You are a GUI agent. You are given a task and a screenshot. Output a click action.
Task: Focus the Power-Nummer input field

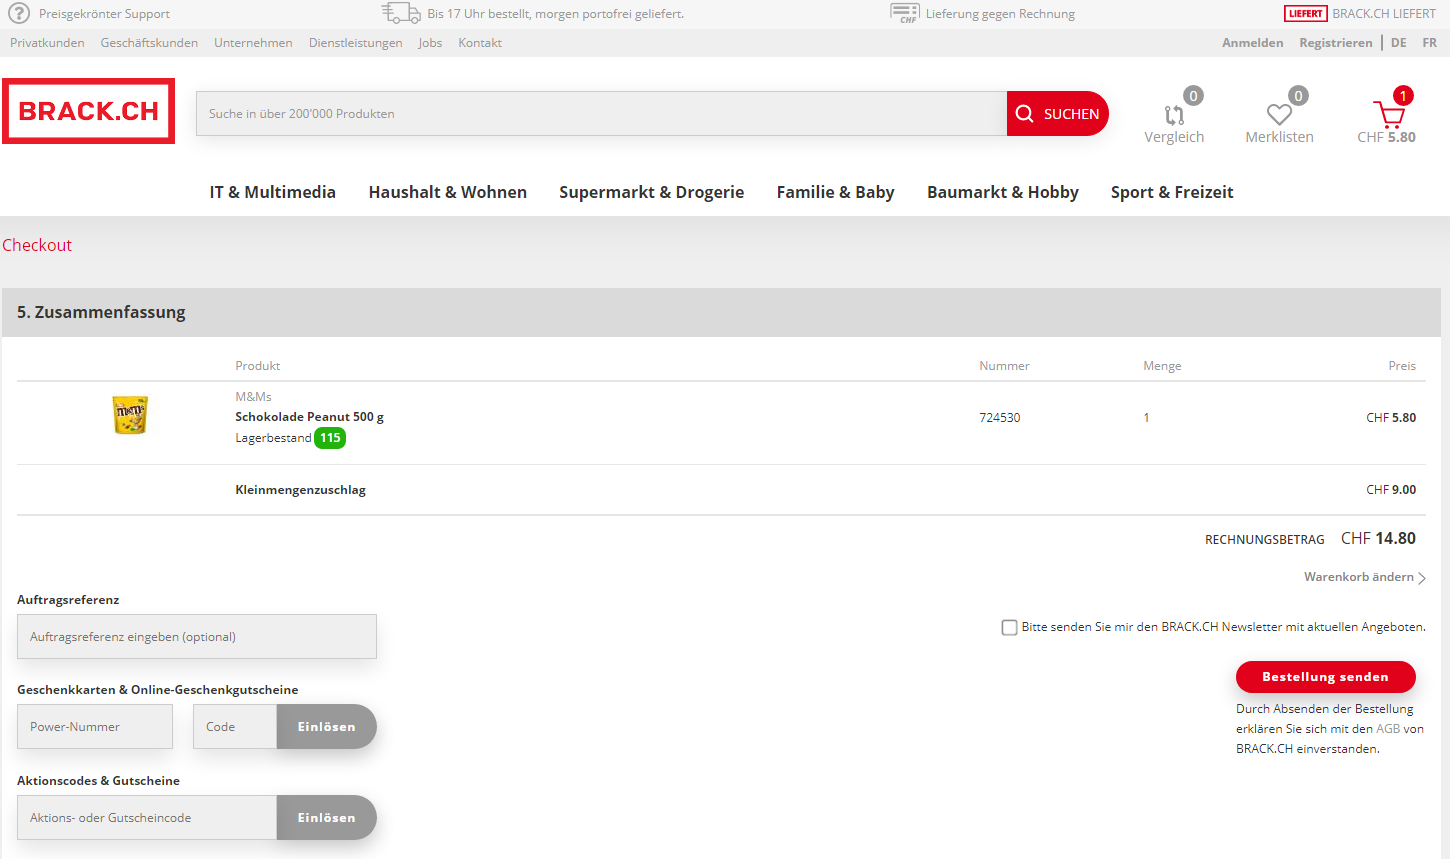click(95, 727)
